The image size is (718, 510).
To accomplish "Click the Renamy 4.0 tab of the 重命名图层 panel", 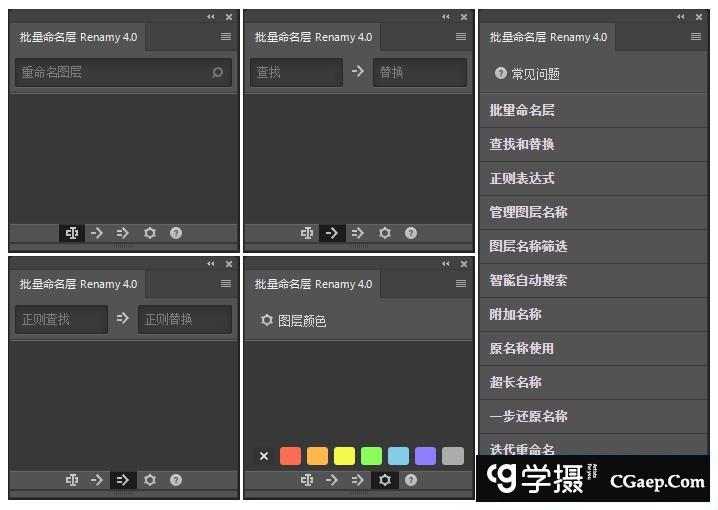I will [x=78, y=37].
